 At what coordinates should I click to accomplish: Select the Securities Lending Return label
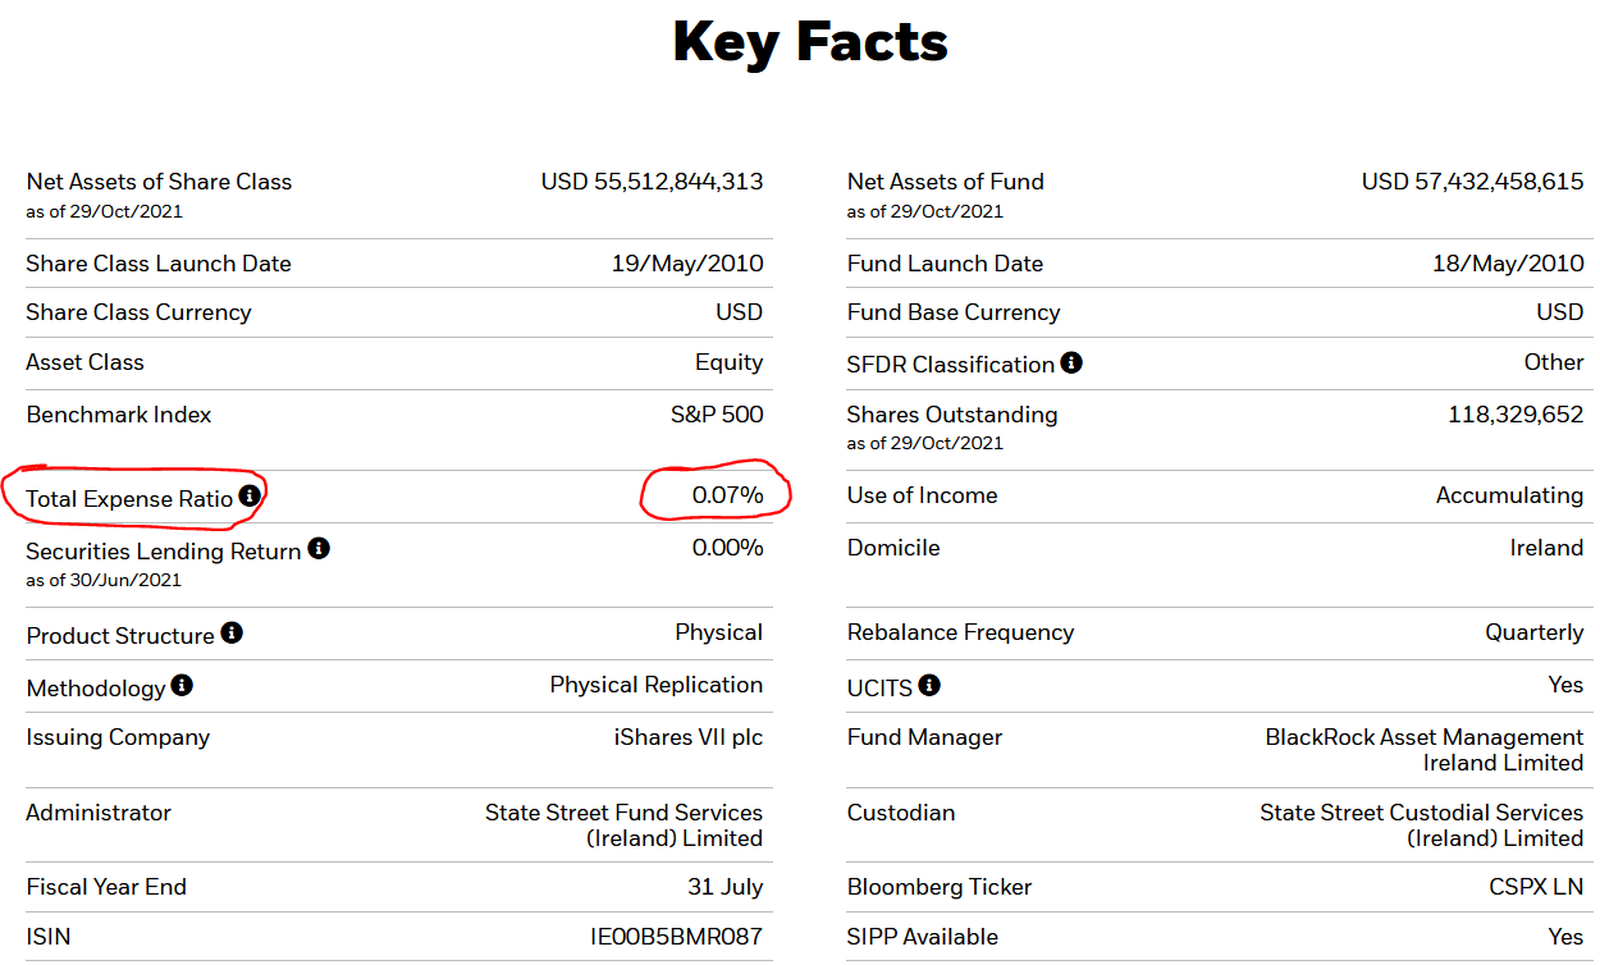(163, 552)
